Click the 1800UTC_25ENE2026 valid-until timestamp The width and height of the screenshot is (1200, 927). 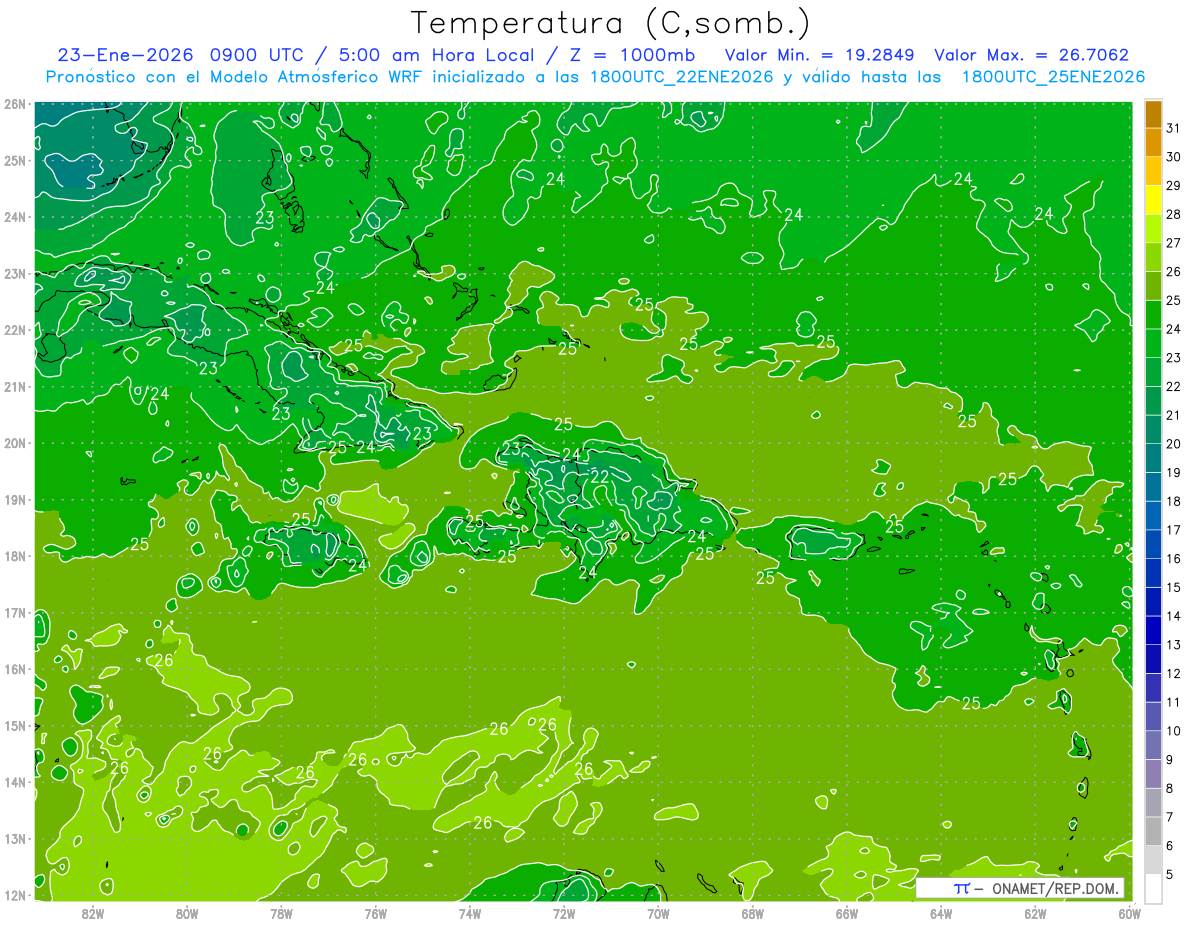(x=1053, y=77)
